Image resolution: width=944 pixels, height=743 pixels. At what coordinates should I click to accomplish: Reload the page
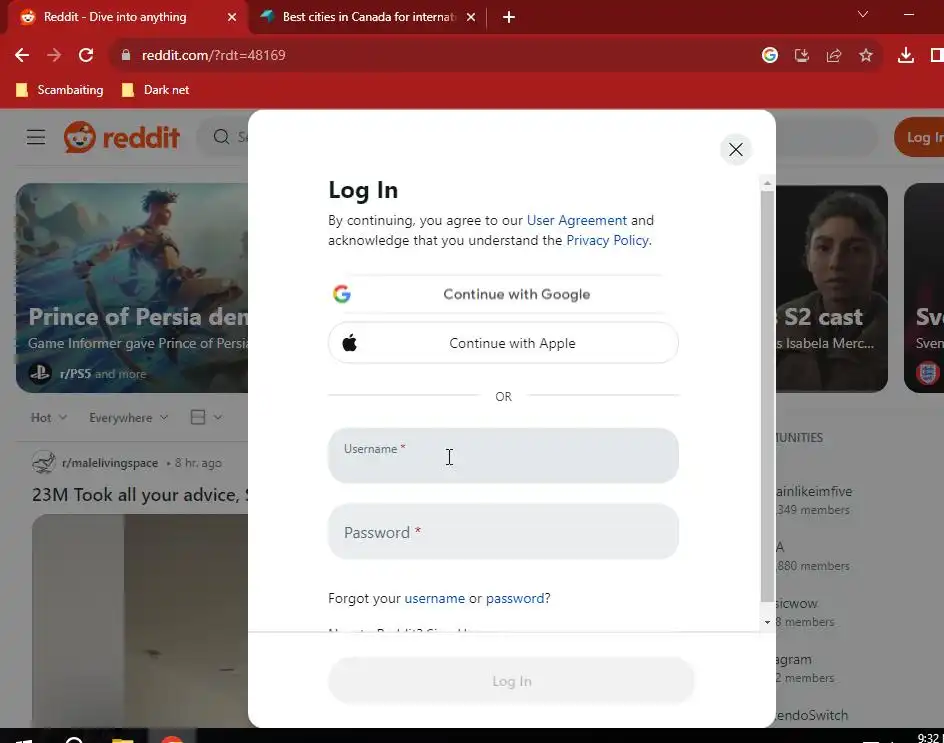86,55
